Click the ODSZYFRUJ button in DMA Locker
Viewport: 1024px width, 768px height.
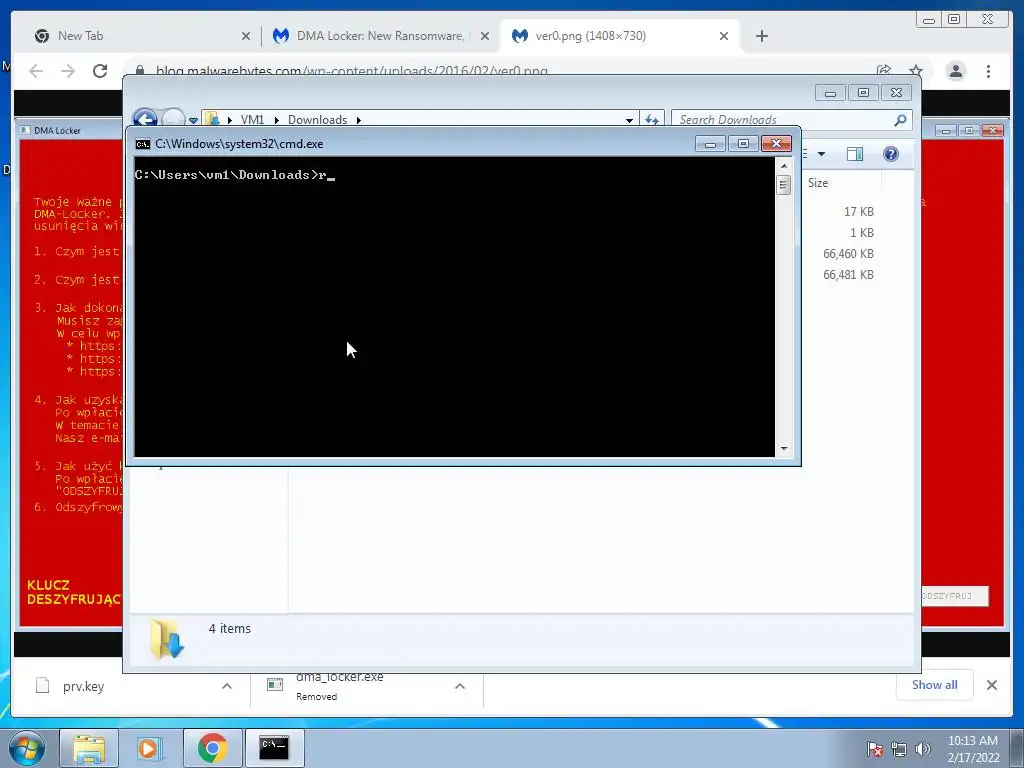tap(954, 596)
